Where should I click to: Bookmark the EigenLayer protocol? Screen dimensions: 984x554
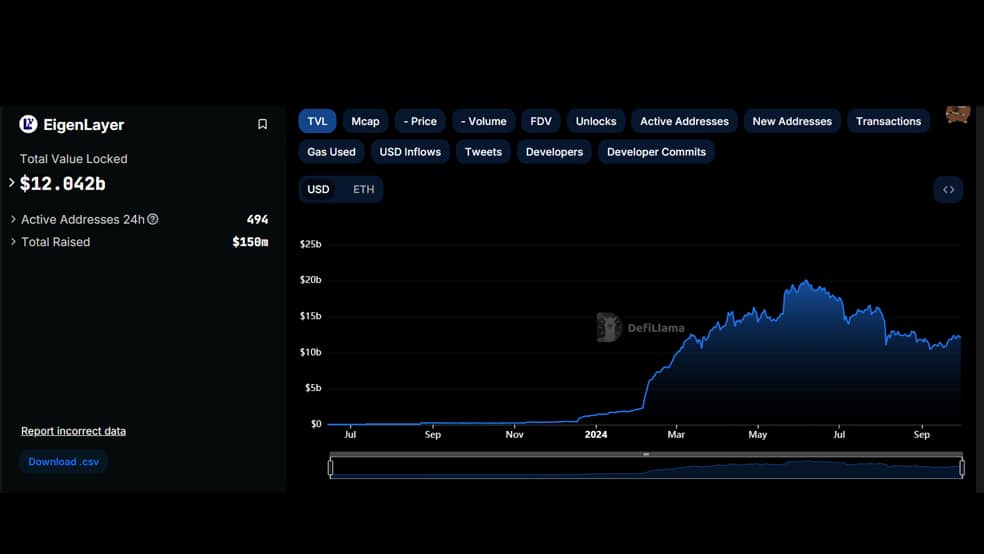coord(262,124)
